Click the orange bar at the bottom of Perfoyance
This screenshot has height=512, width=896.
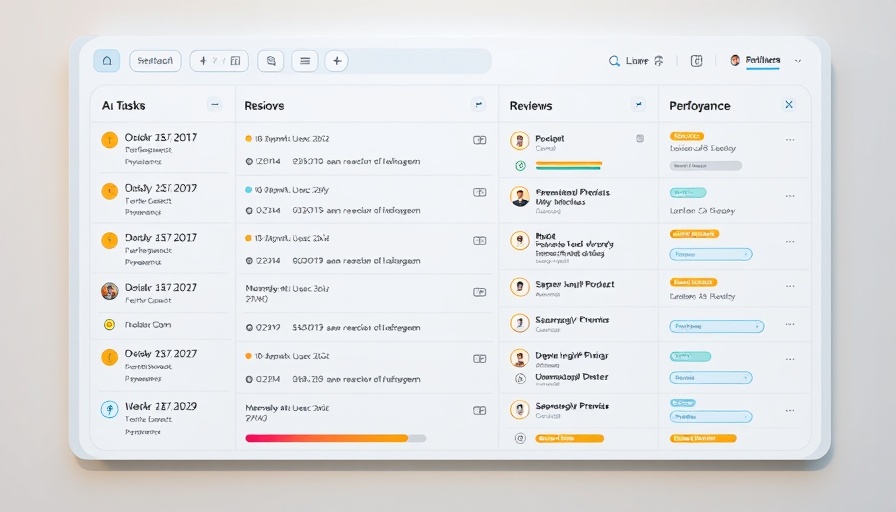coord(703,438)
